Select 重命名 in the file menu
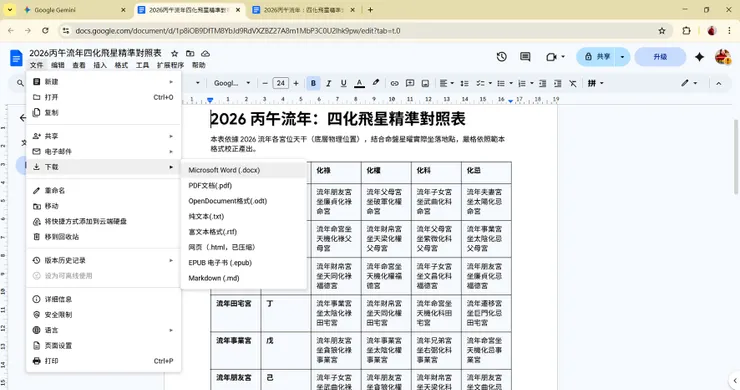The width and height of the screenshot is (740, 390). tap(103, 191)
